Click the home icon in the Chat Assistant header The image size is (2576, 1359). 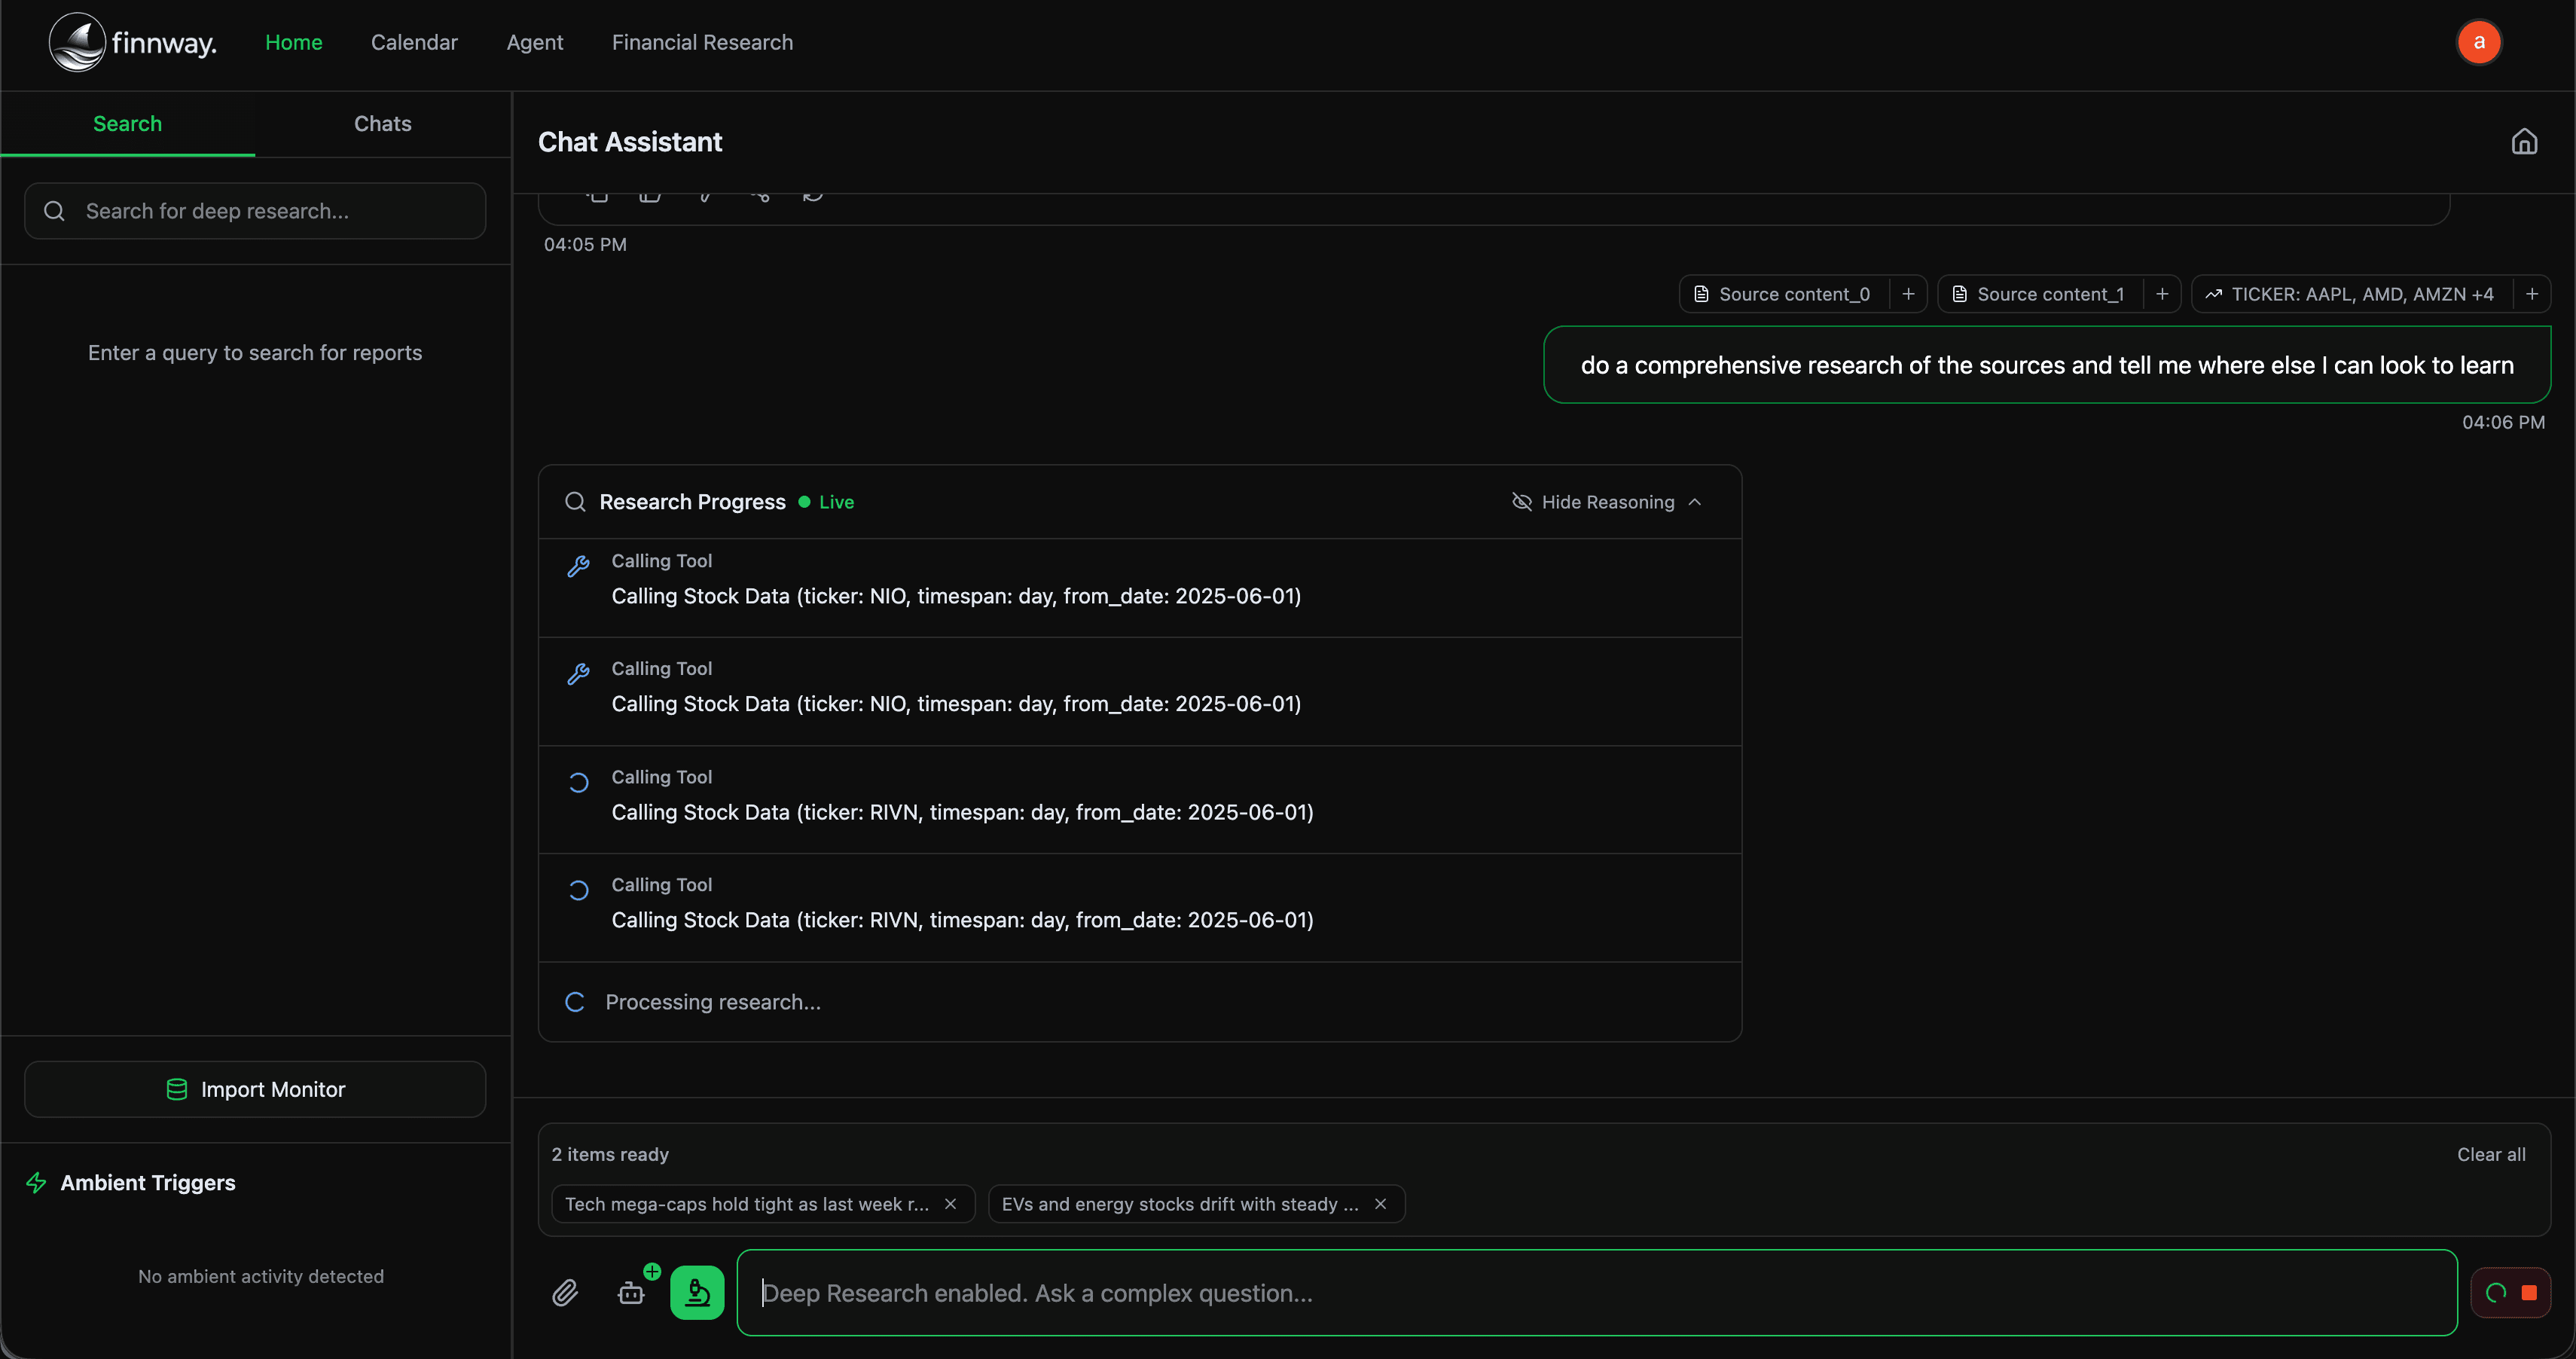coord(2524,142)
